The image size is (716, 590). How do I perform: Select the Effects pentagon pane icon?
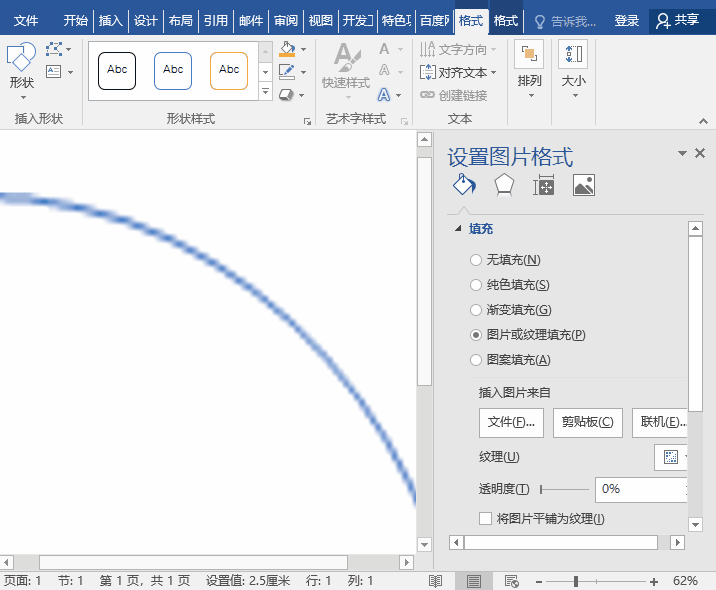[x=504, y=185]
